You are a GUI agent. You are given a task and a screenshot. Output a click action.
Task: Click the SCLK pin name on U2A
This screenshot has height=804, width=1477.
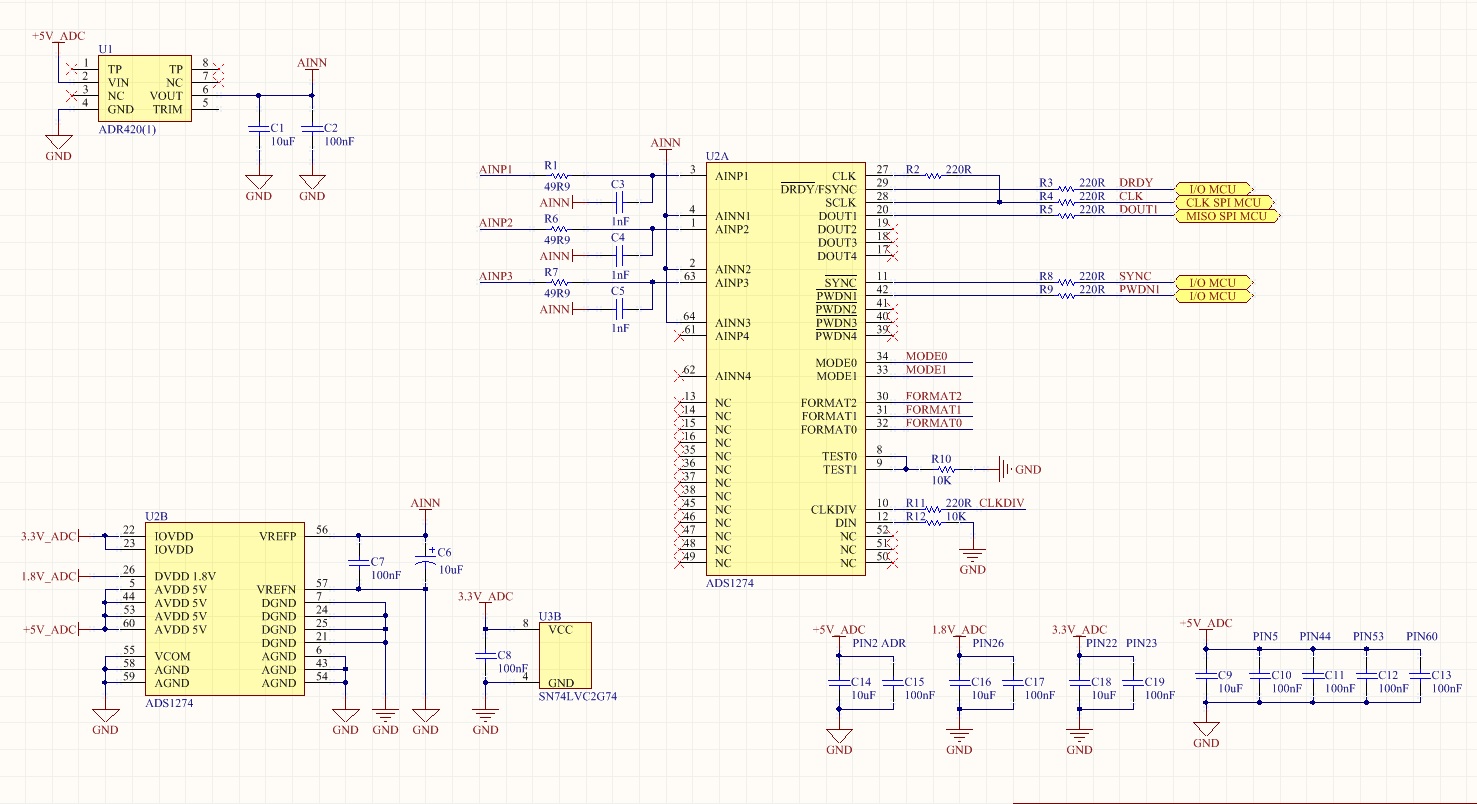840,203
